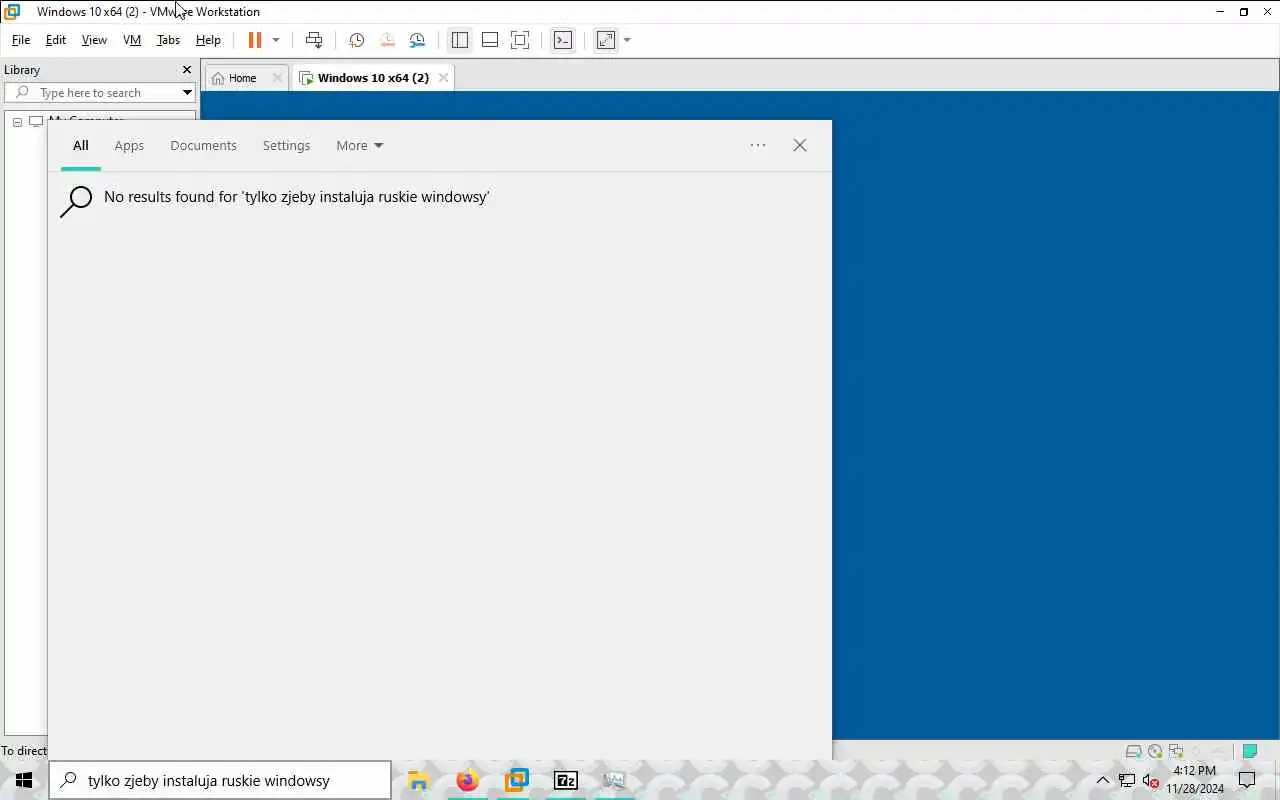Open the Edit menu
Viewport: 1280px width, 800px height.
(x=56, y=40)
